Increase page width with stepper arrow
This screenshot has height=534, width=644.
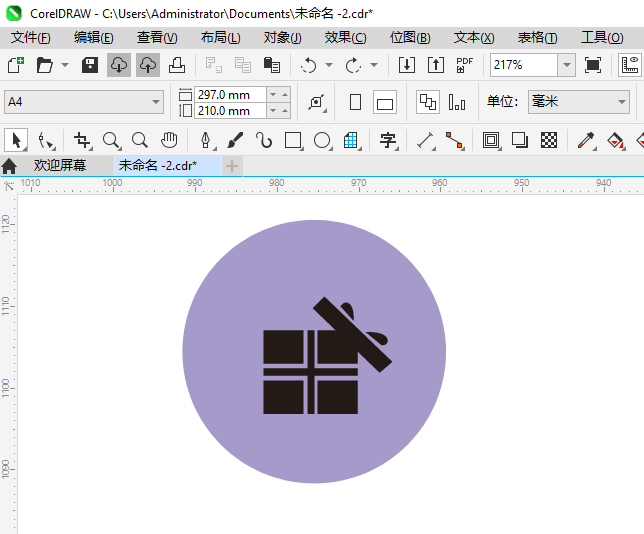click(x=285, y=95)
